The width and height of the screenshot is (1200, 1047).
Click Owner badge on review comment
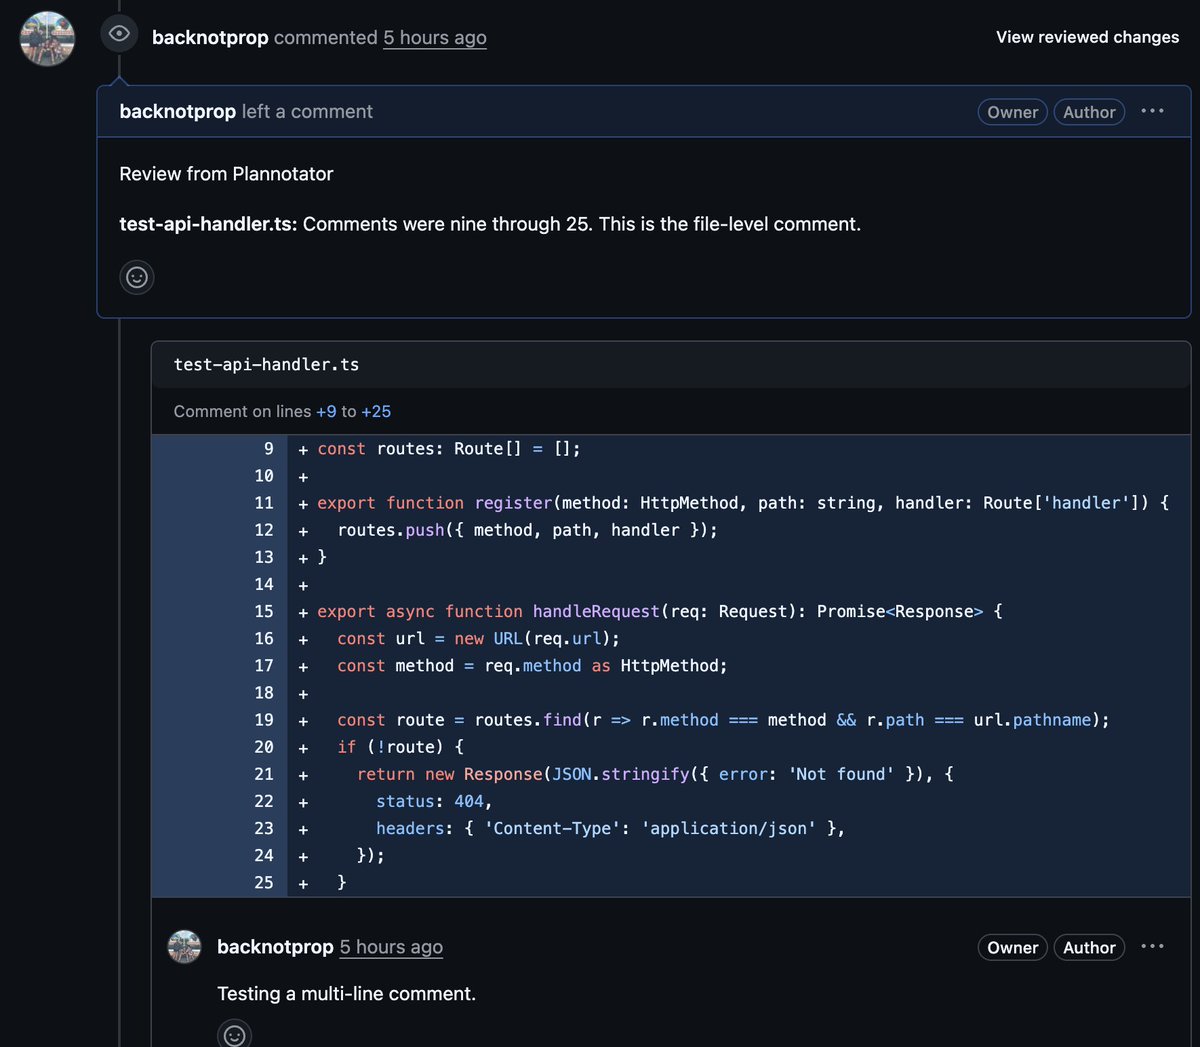tap(1012, 112)
